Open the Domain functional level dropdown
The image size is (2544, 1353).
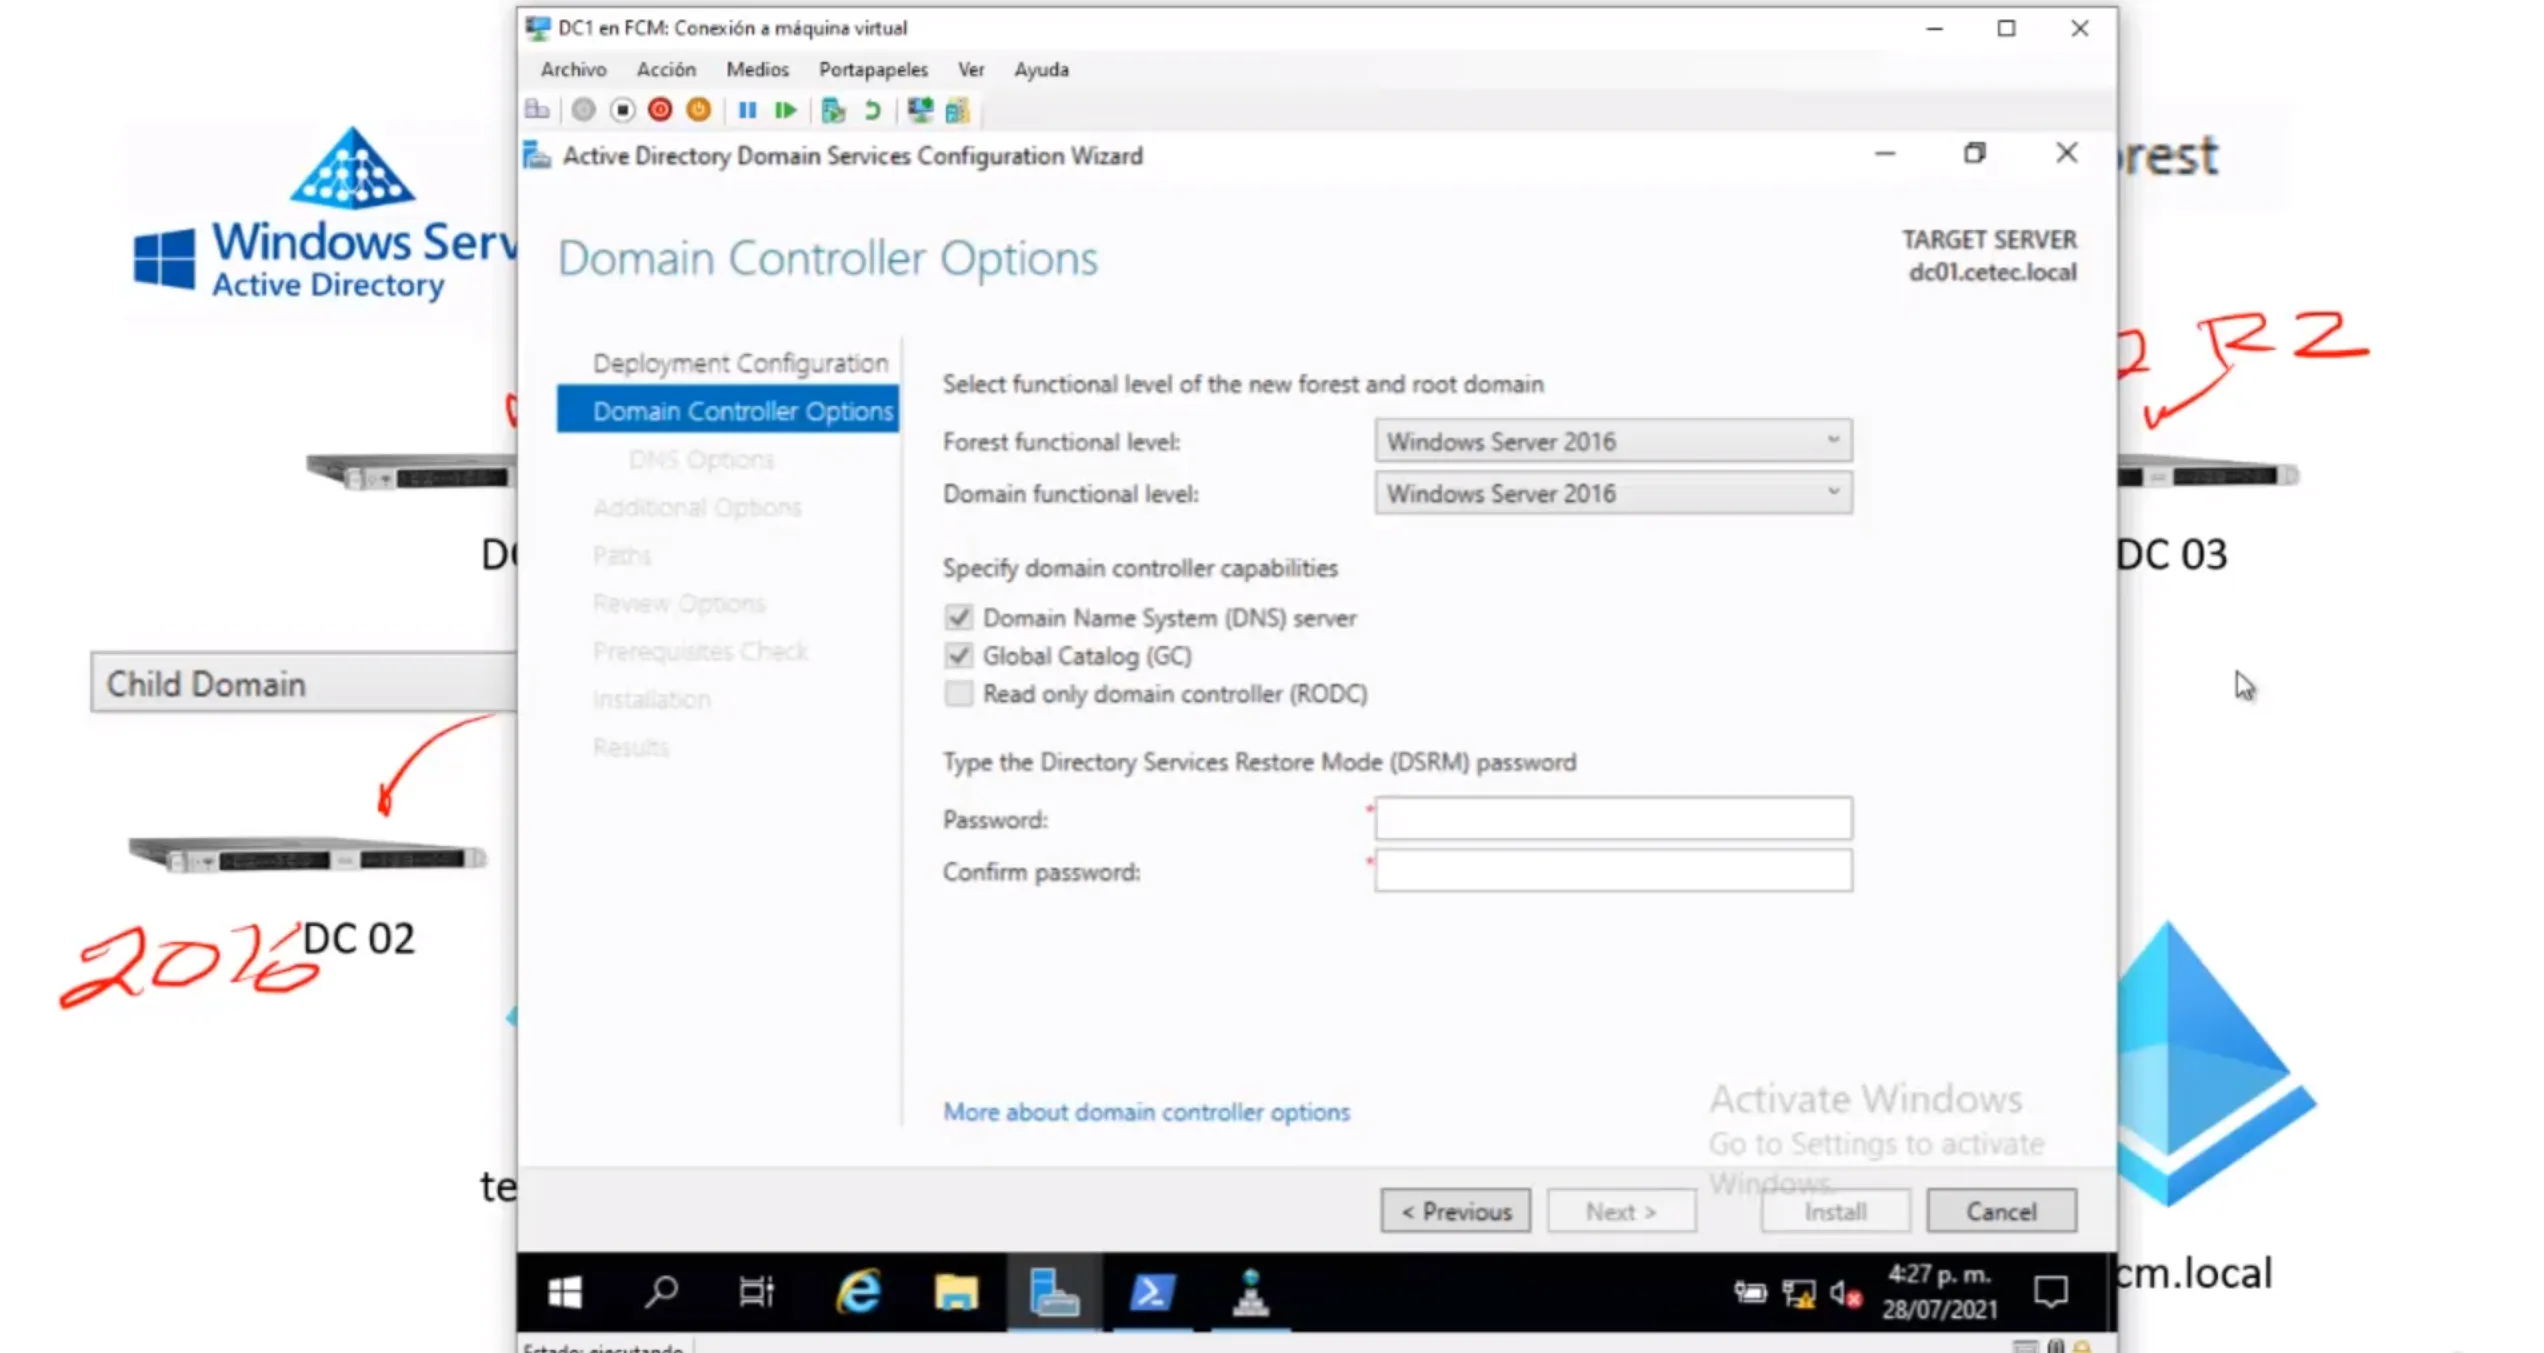(x=1612, y=493)
